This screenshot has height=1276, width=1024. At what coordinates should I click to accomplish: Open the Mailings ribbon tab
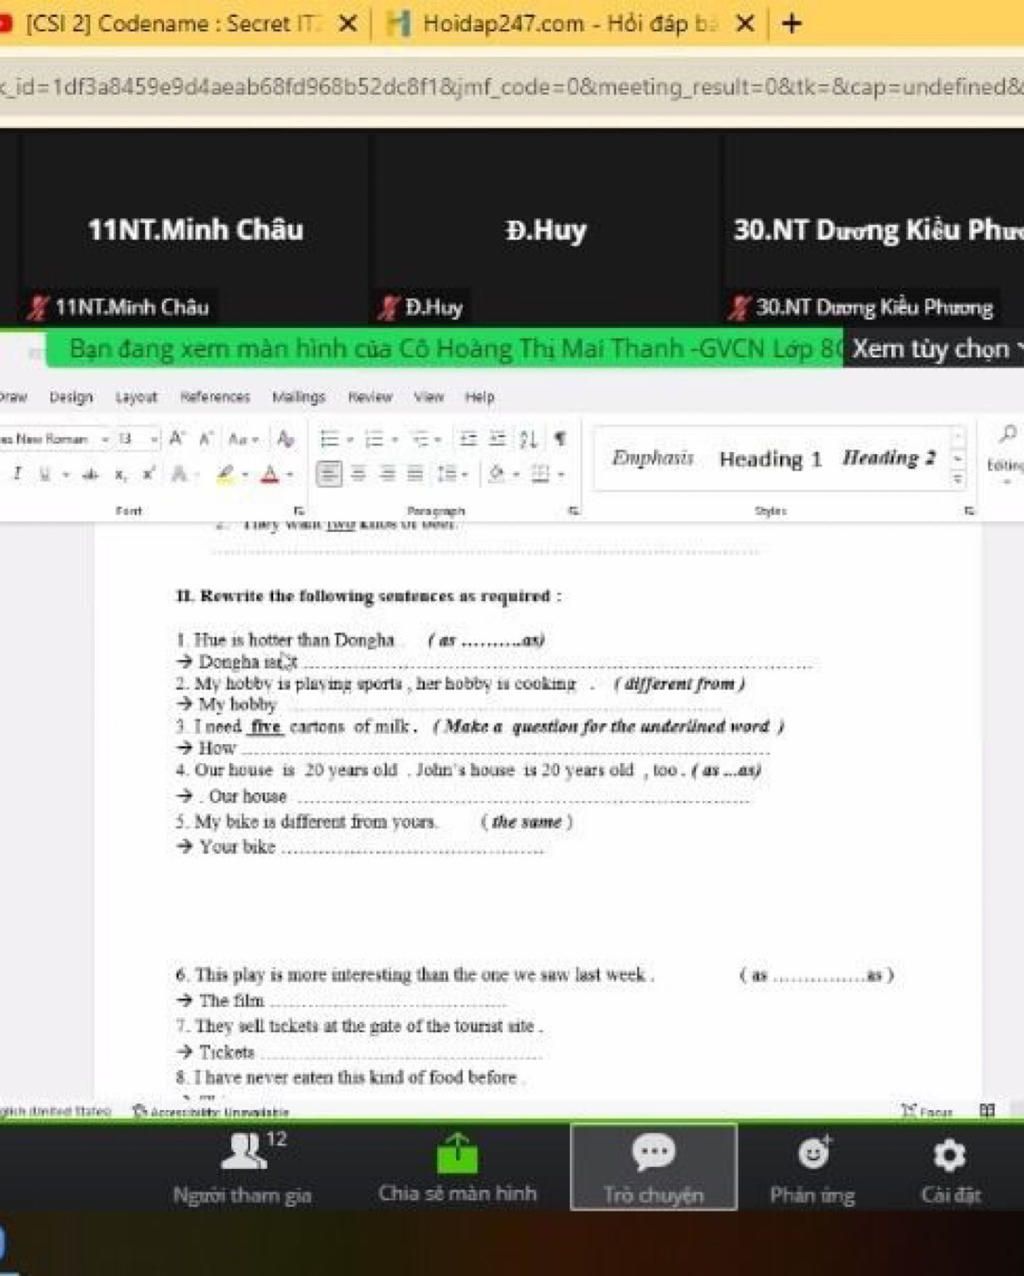(x=299, y=397)
